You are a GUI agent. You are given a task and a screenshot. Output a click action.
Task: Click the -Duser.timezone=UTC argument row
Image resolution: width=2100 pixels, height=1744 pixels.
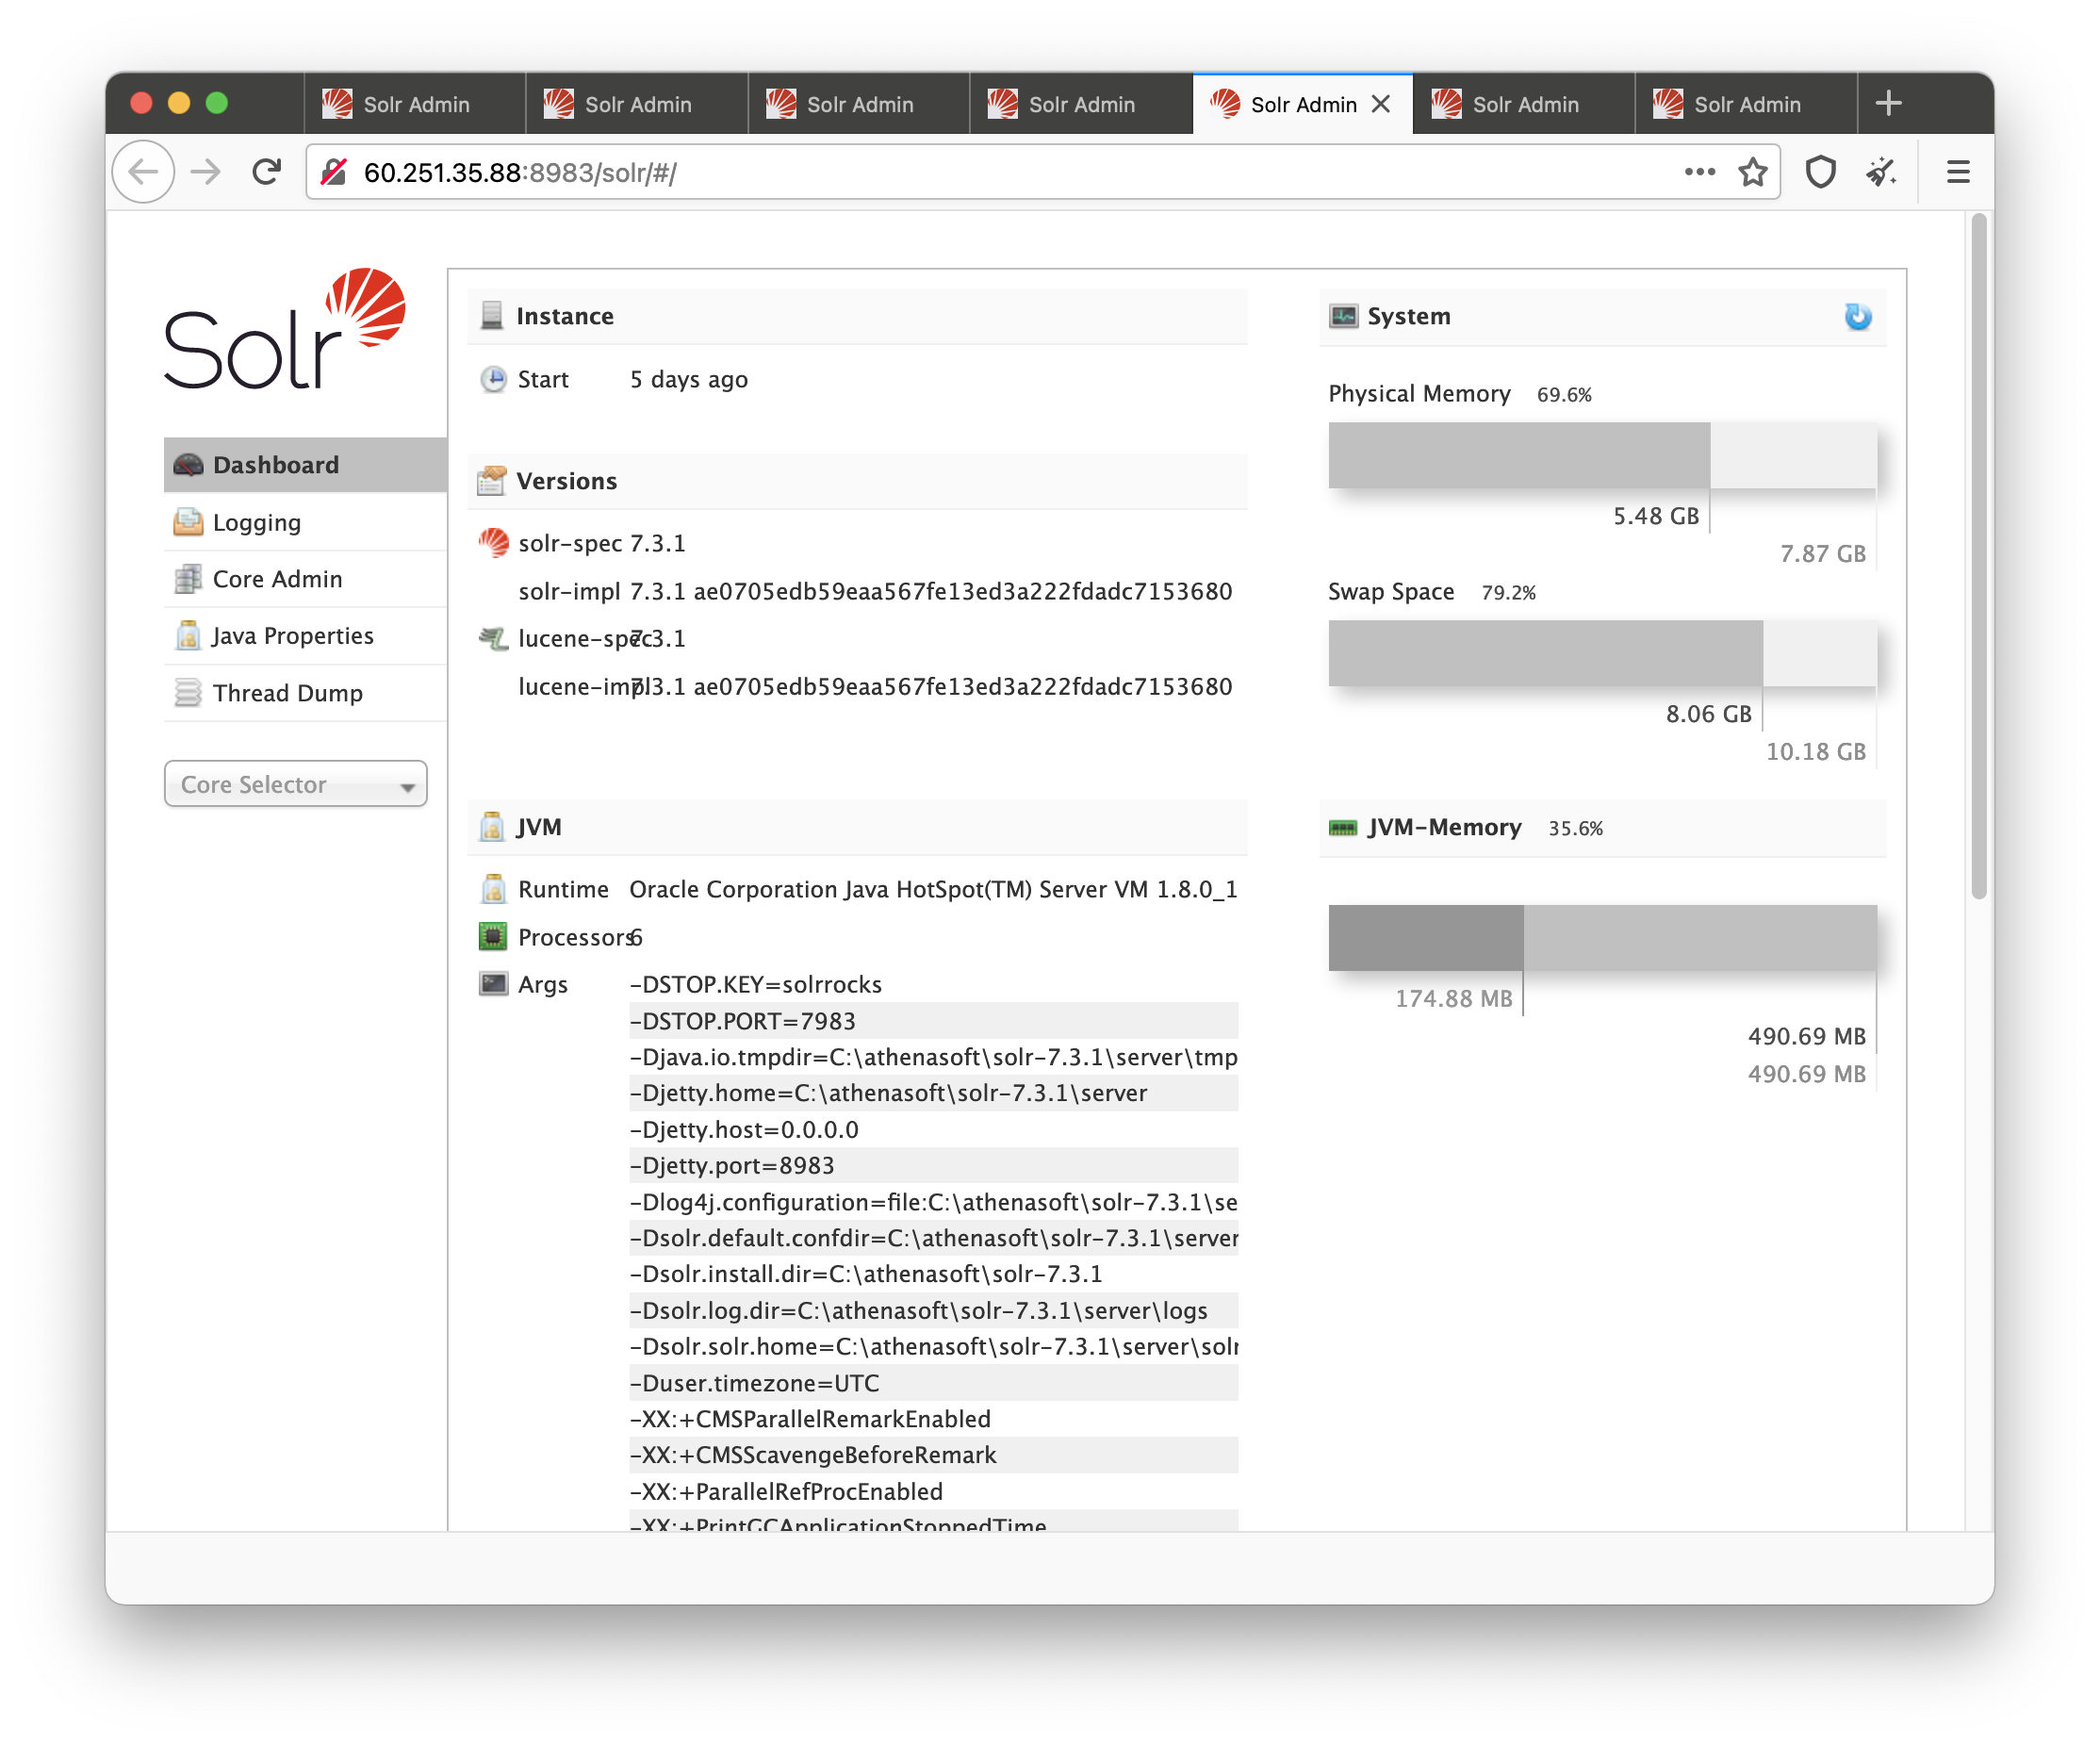(933, 1383)
